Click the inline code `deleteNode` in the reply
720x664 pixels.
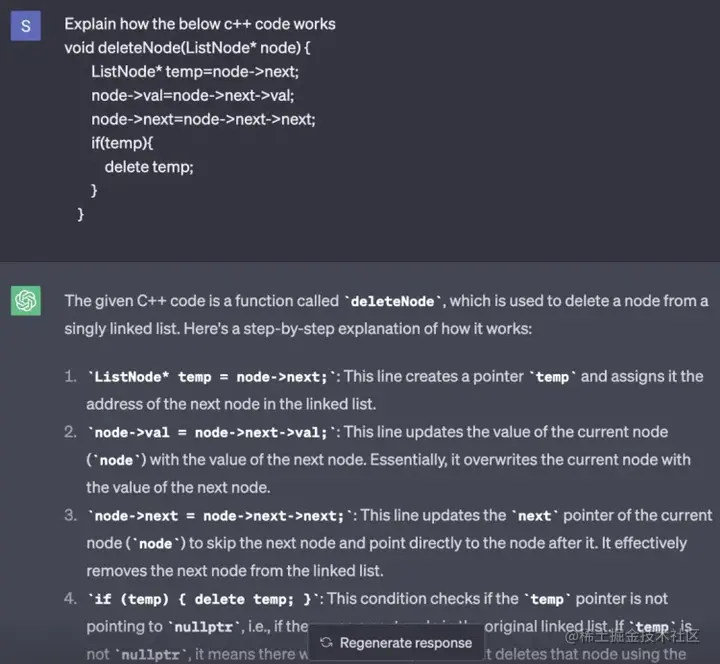pos(393,302)
